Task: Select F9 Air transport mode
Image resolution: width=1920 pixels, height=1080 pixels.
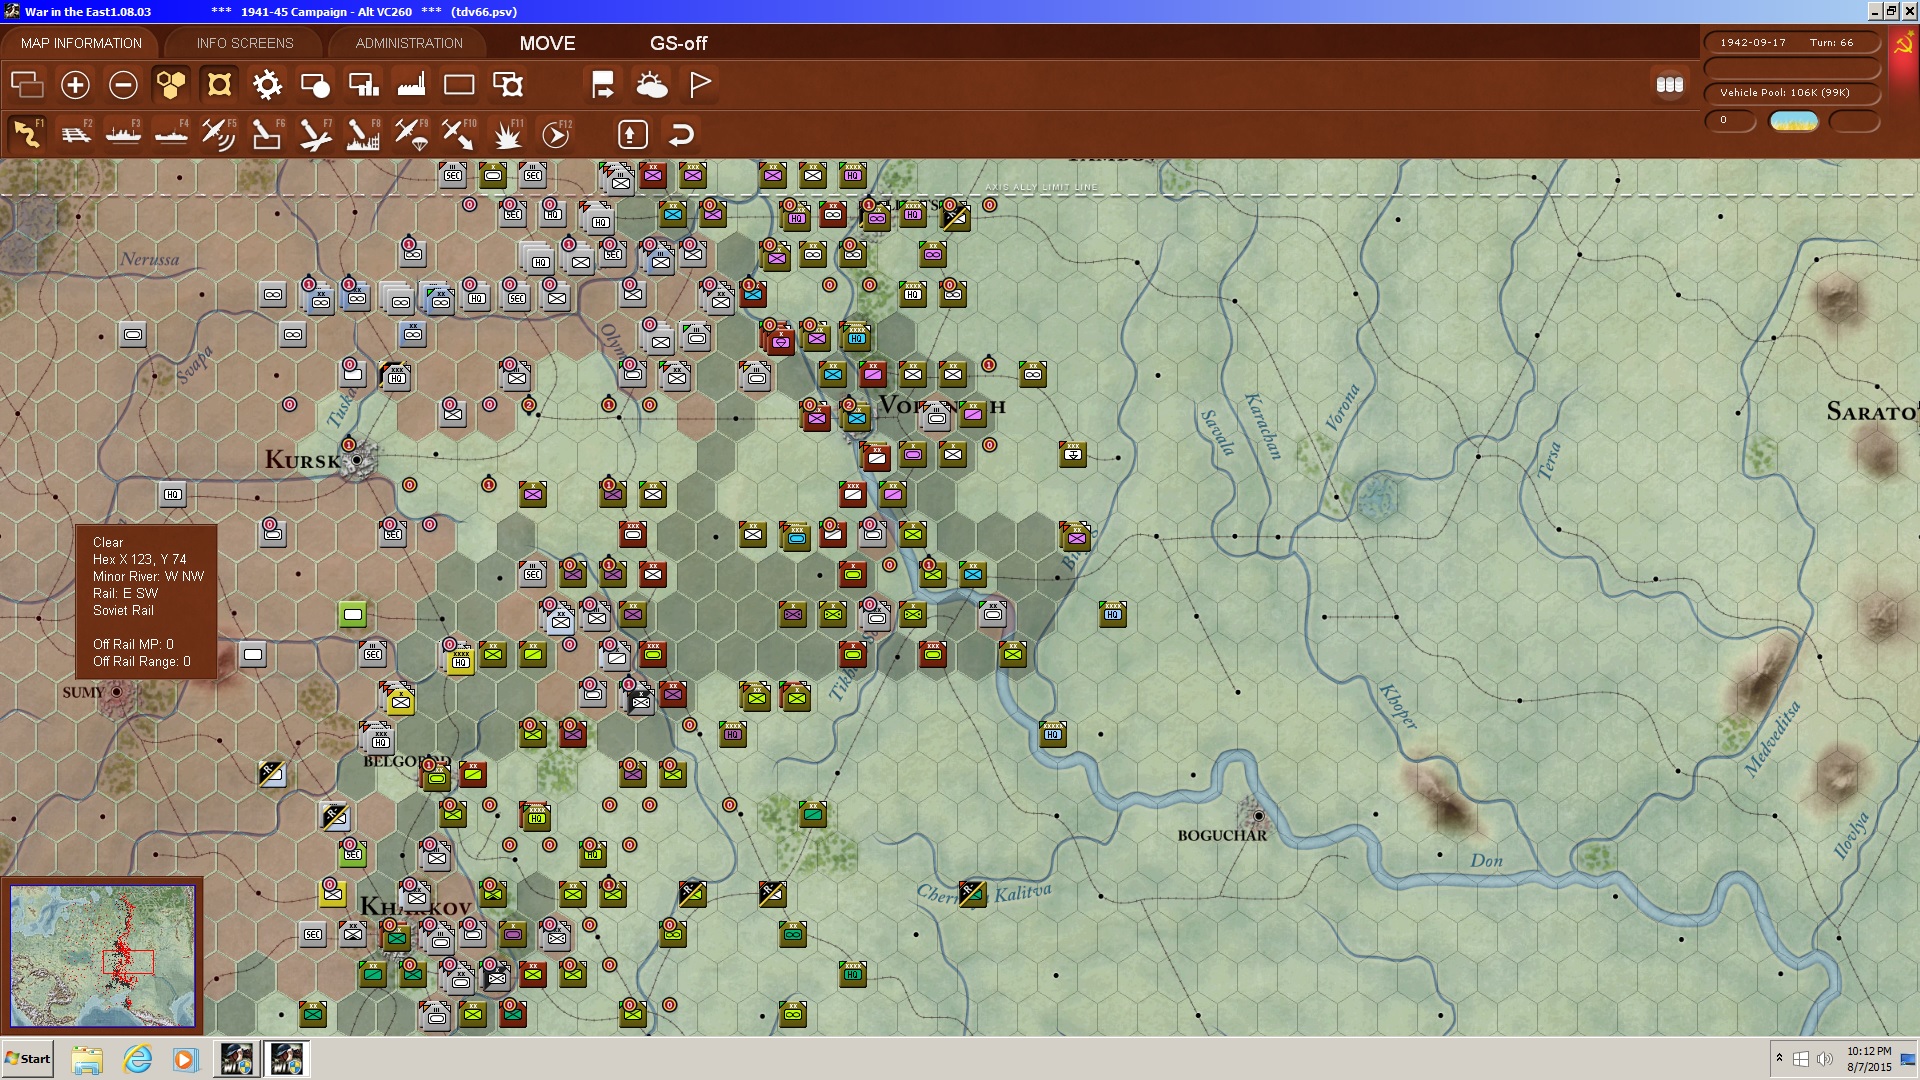Action: [411, 133]
